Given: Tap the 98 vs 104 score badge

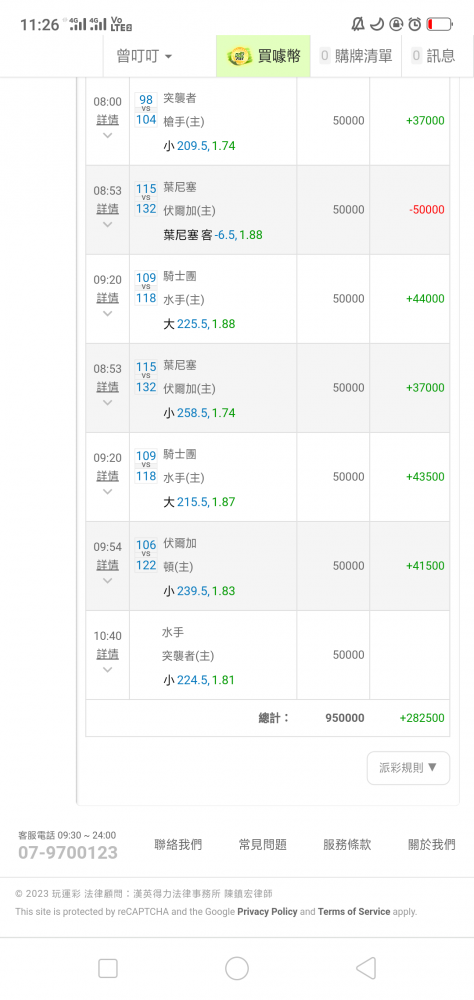Looking at the screenshot, I should point(146,110).
